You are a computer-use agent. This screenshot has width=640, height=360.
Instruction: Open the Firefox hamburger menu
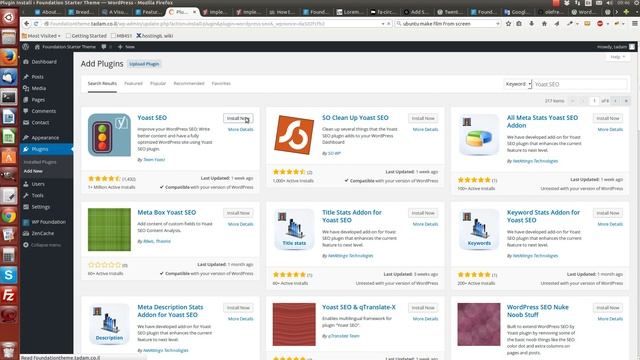pos(635,24)
